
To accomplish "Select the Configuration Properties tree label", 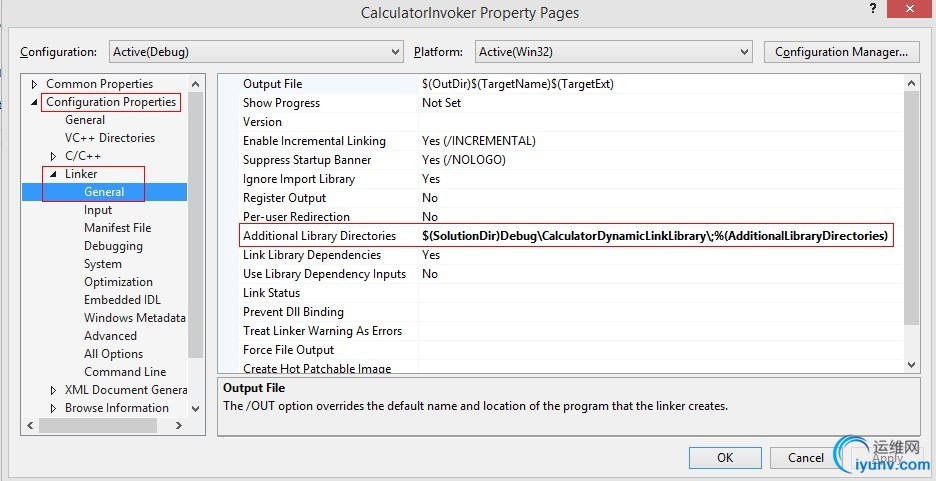I will 111,102.
